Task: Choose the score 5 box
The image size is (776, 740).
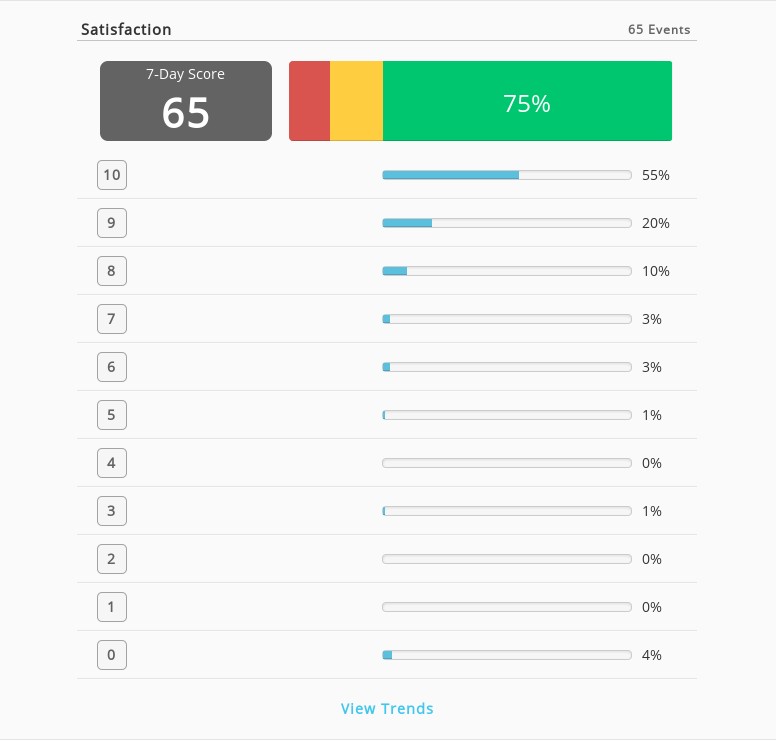Action: pos(112,415)
